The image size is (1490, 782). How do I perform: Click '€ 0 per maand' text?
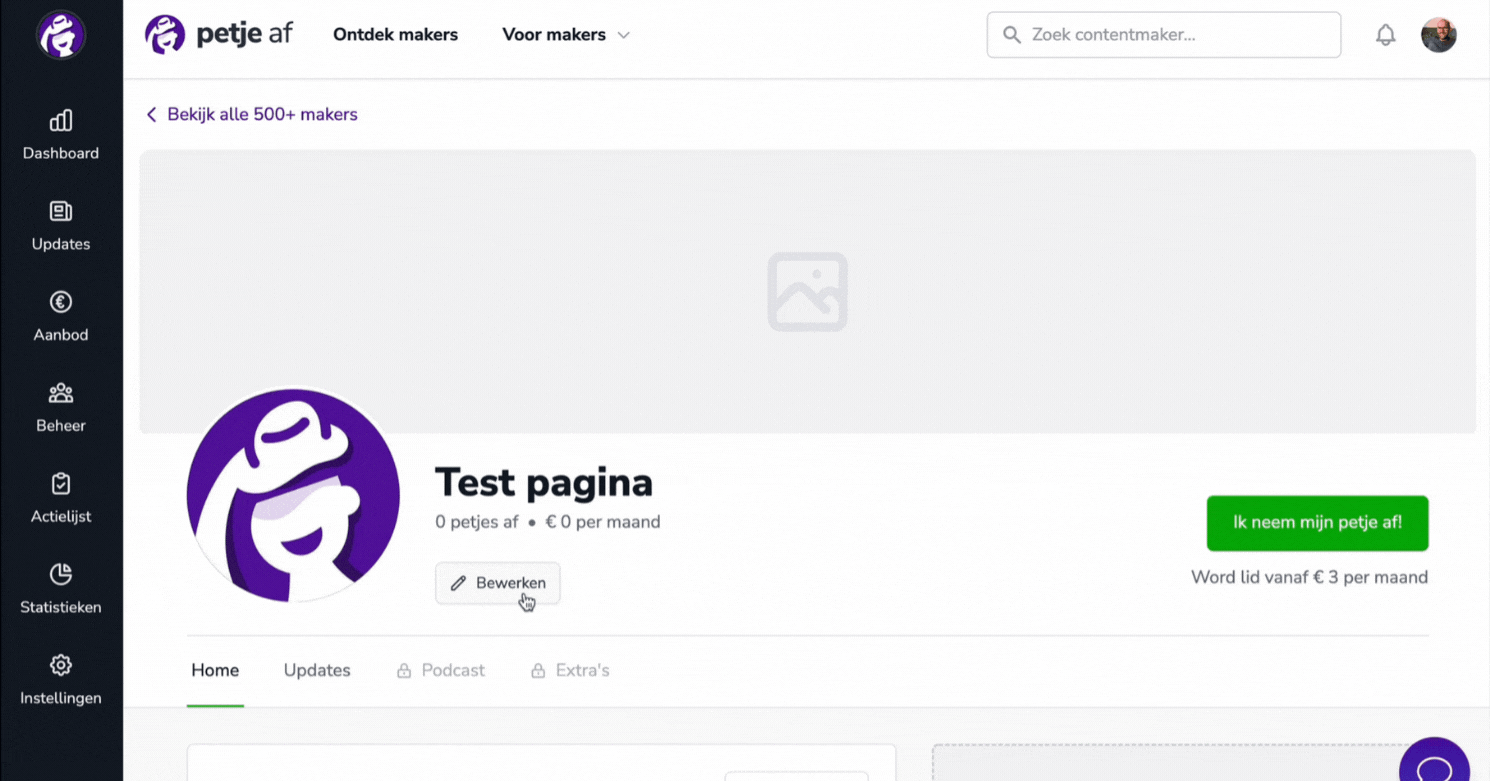[x=603, y=522]
